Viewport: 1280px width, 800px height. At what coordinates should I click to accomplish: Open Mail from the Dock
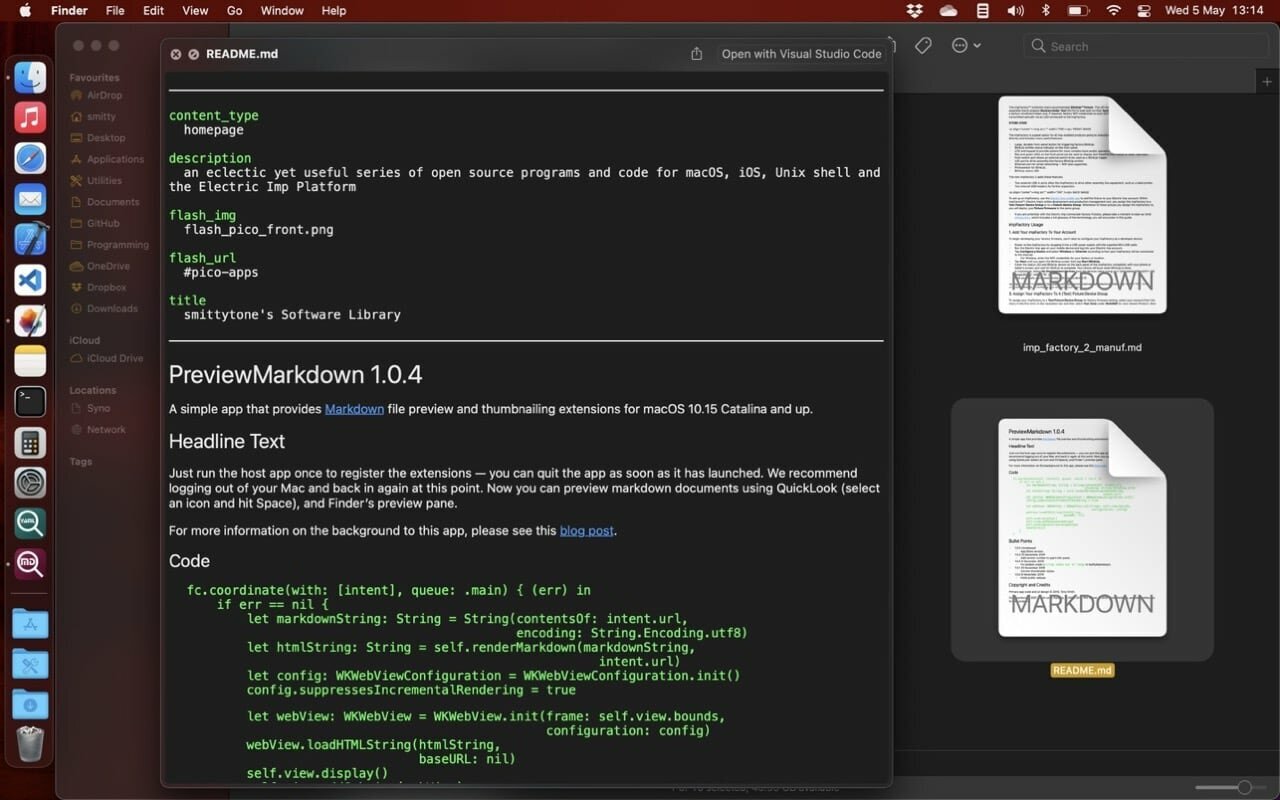30,200
